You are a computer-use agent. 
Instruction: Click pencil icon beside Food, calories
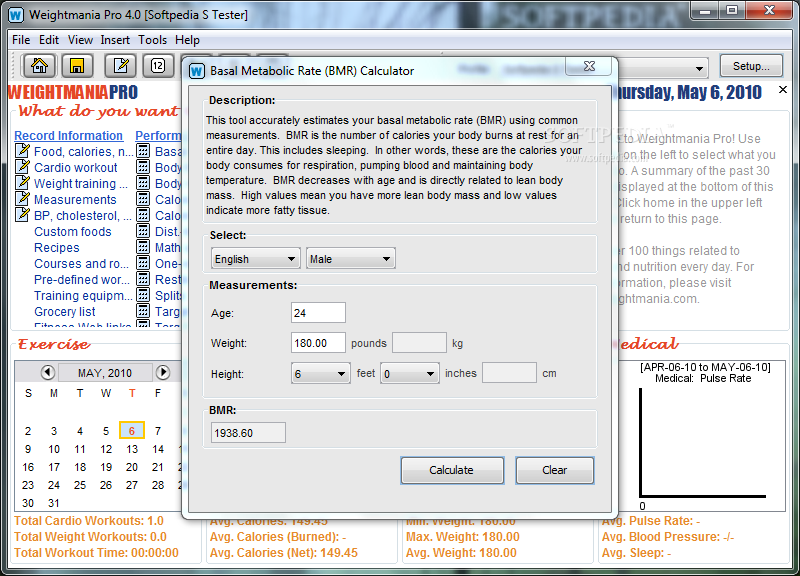(22, 151)
